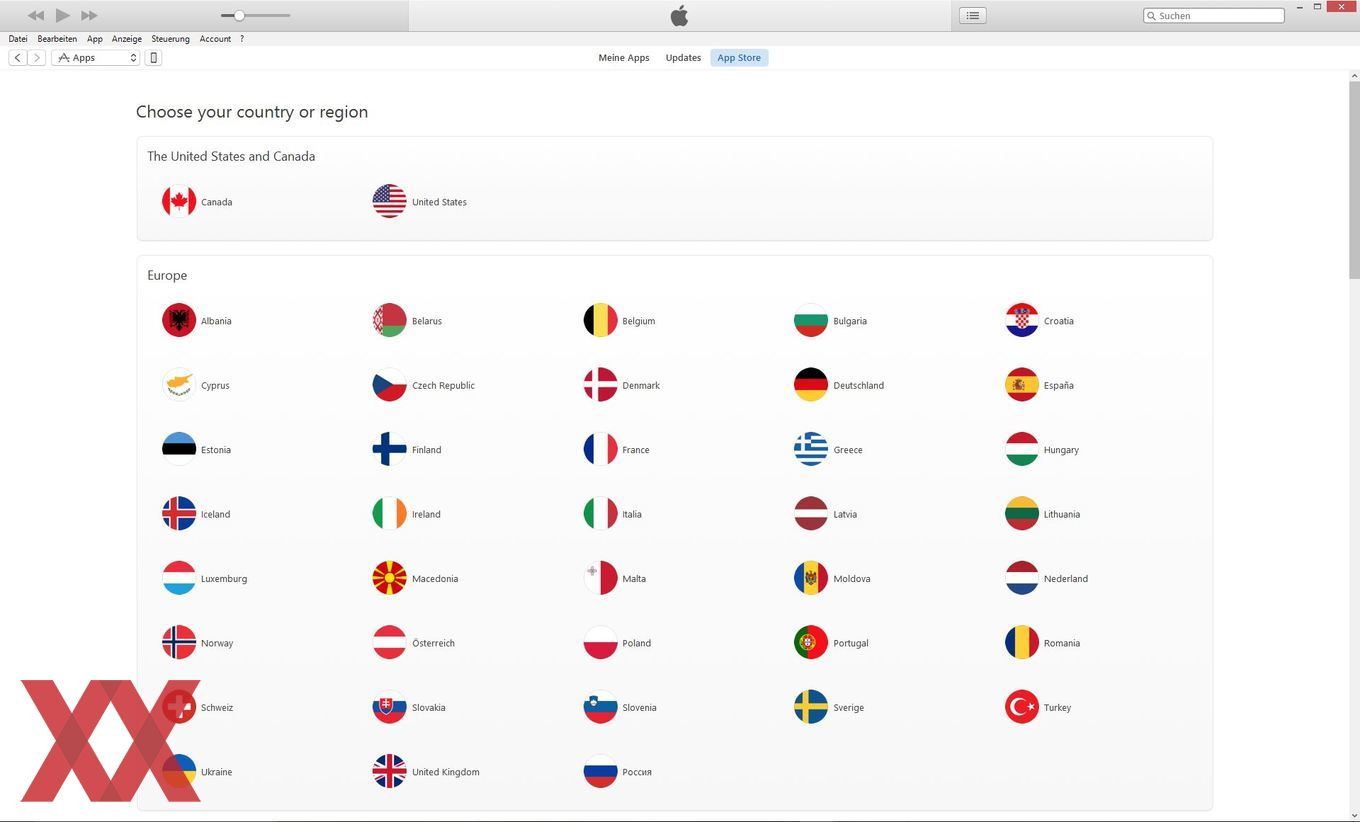This screenshot has width=1360, height=822.
Task: Click the iPhone device icon in toolbar
Action: (x=153, y=58)
